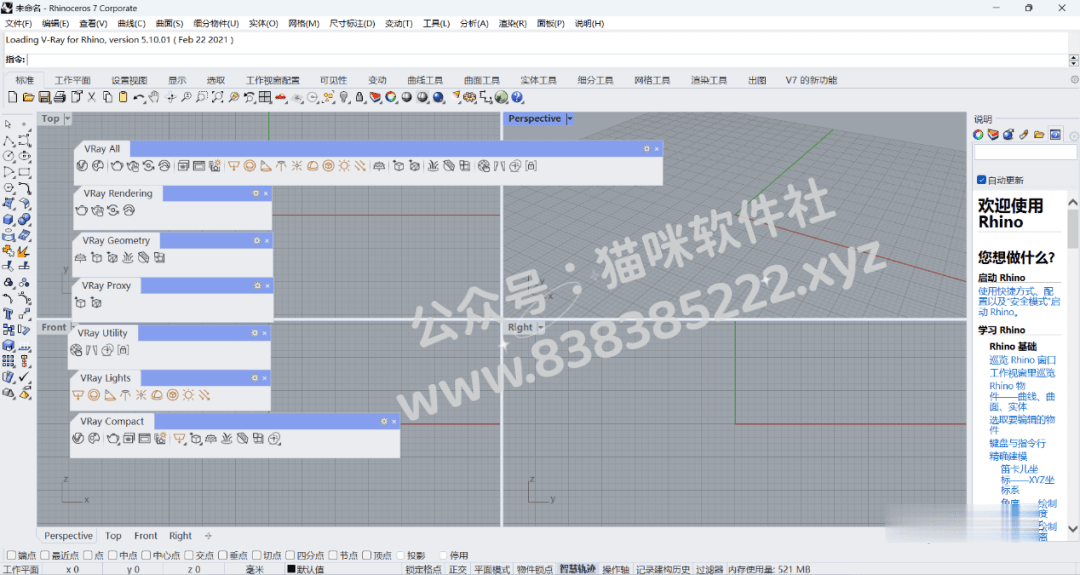The width and height of the screenshot is (1080, 575).
Task: Enable the 中点 osnap checkbox
Action: point(112,555)
